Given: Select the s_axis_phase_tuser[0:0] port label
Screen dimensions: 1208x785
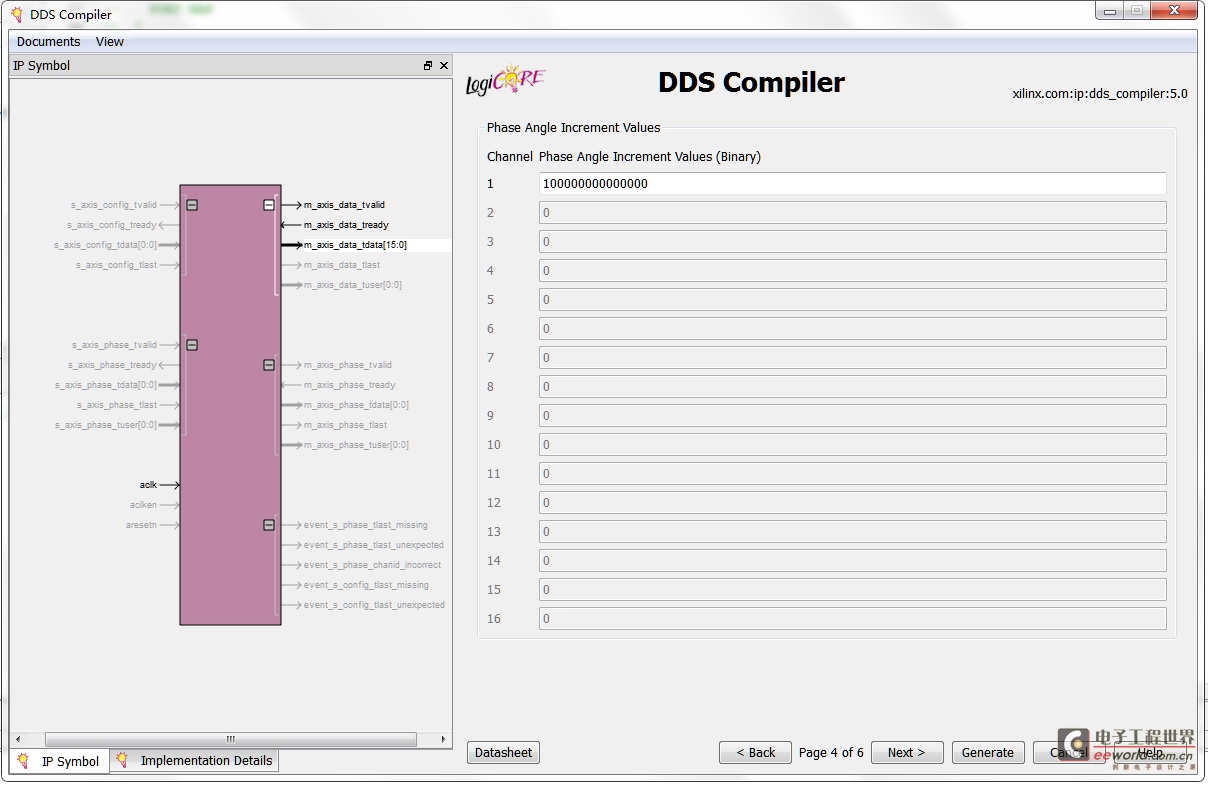Looking at the screenshot, I should pyautogui.click(x=106, y=425).
